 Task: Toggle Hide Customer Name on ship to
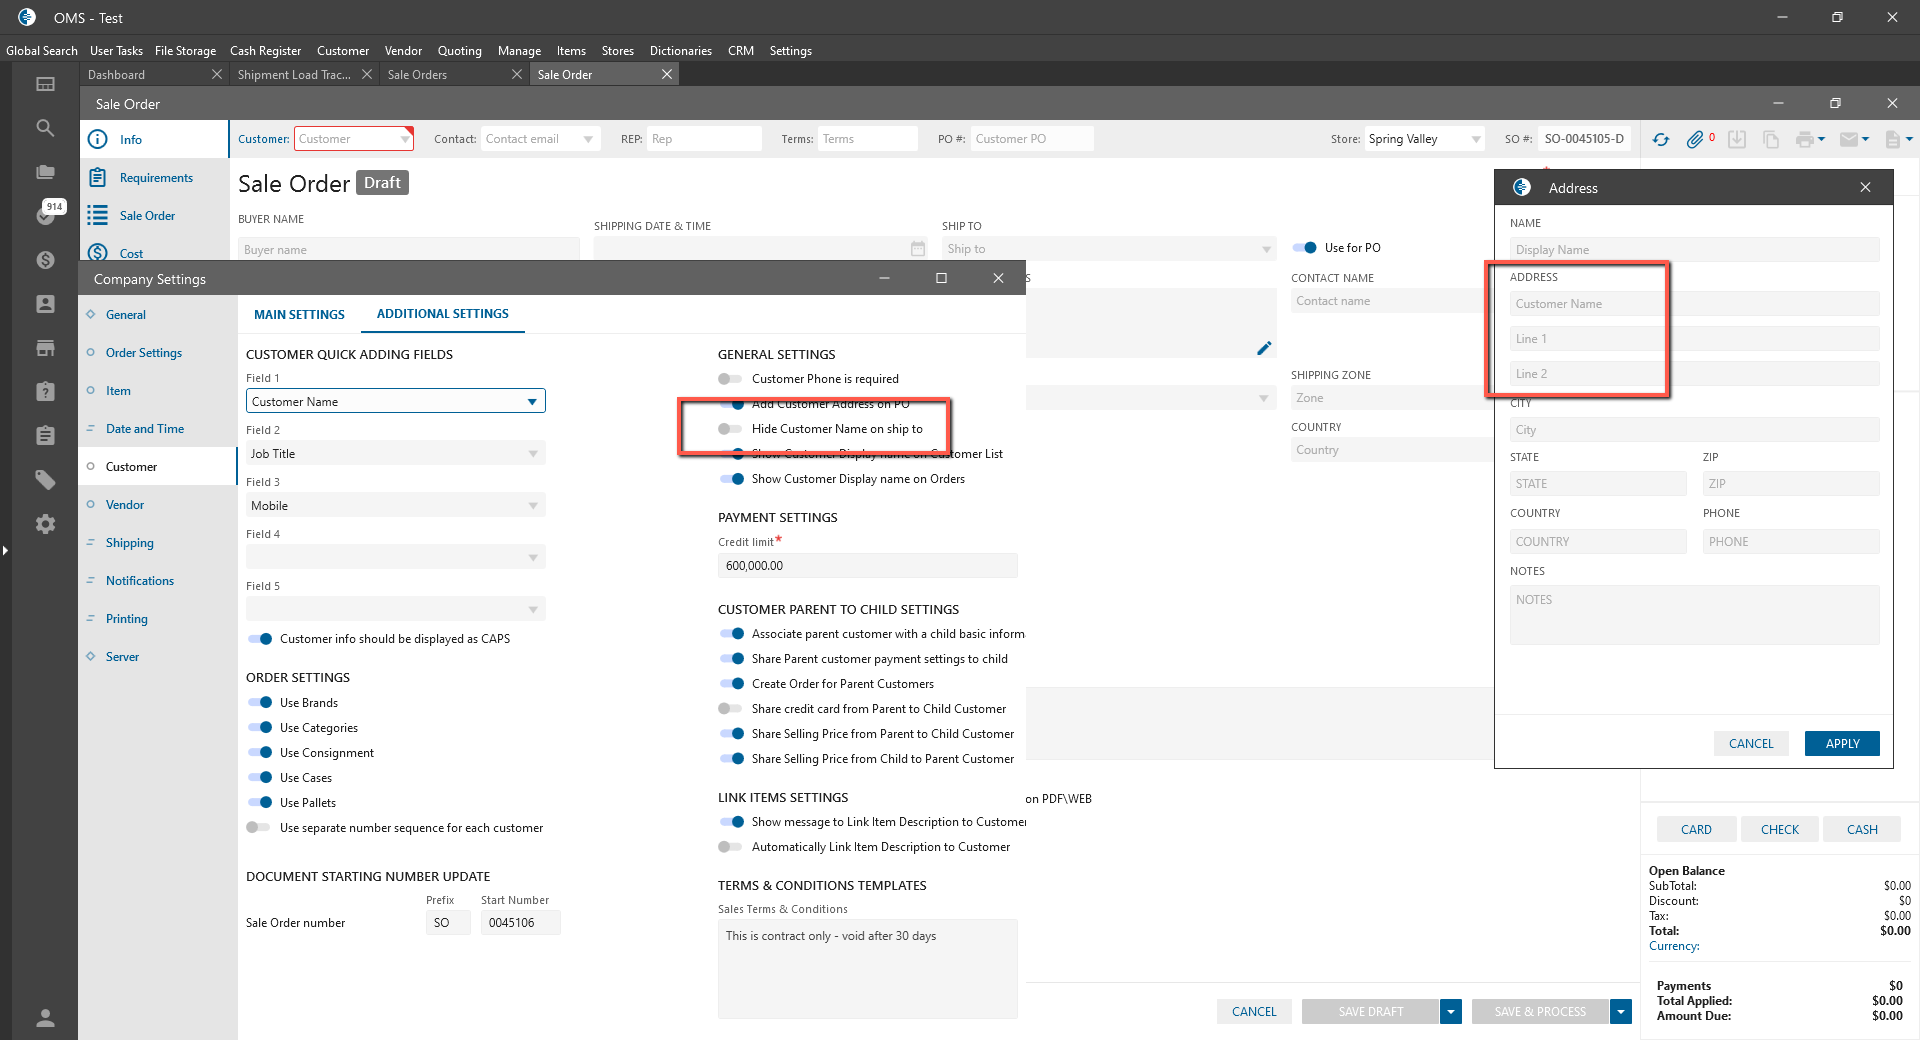click(730, 429)
